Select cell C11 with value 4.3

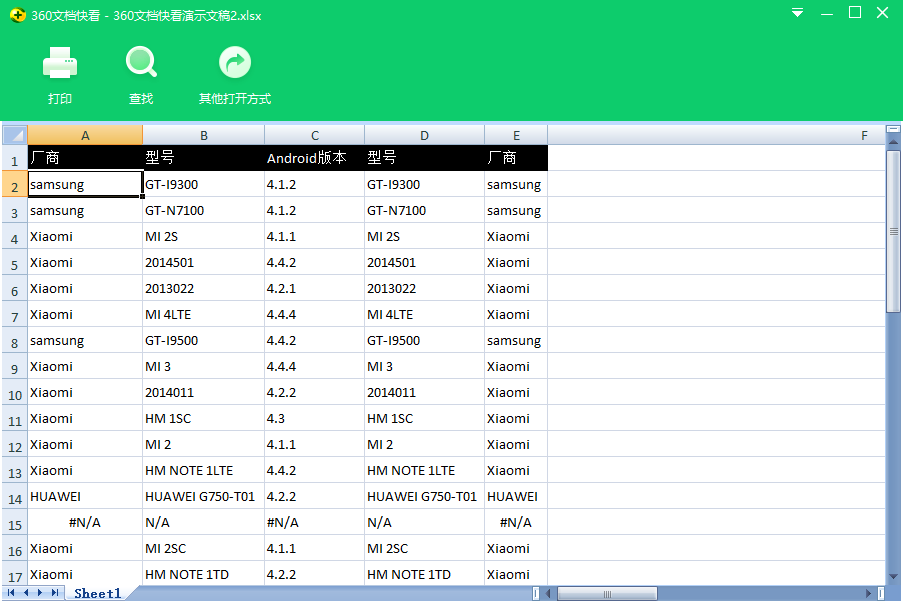(314, 418)
